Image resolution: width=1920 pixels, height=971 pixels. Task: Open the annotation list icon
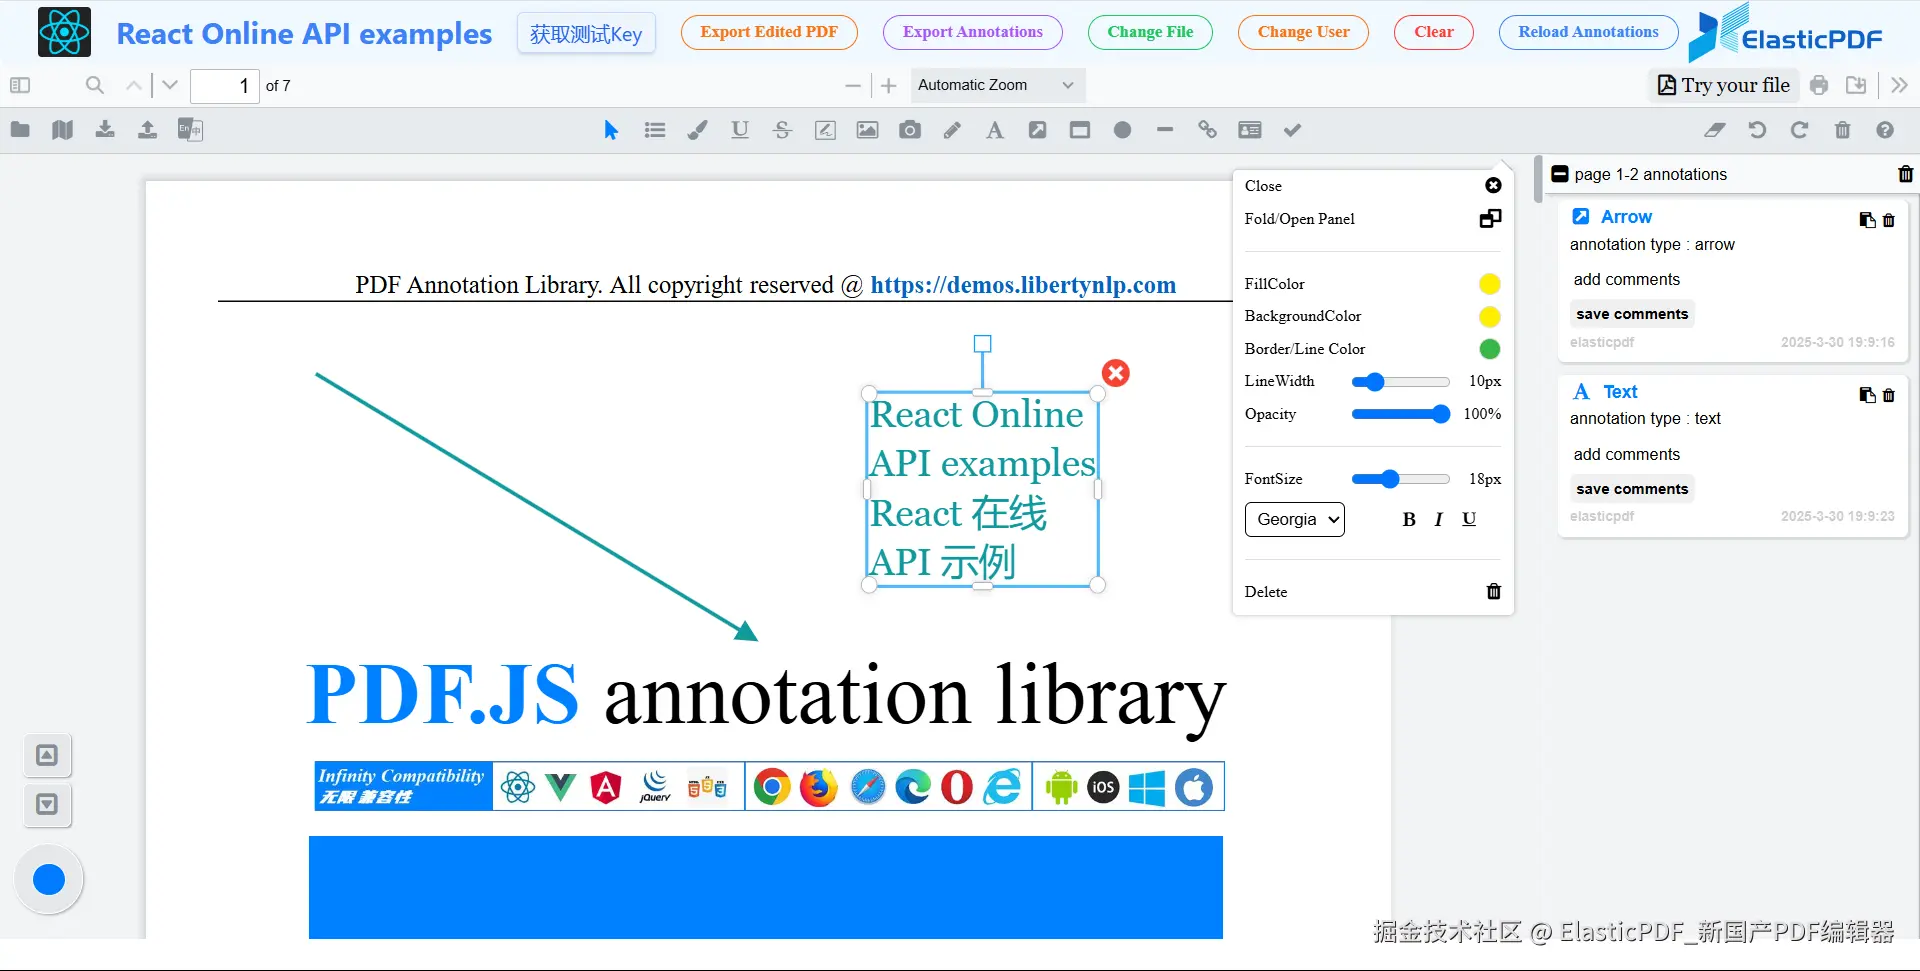click(655, 130)
